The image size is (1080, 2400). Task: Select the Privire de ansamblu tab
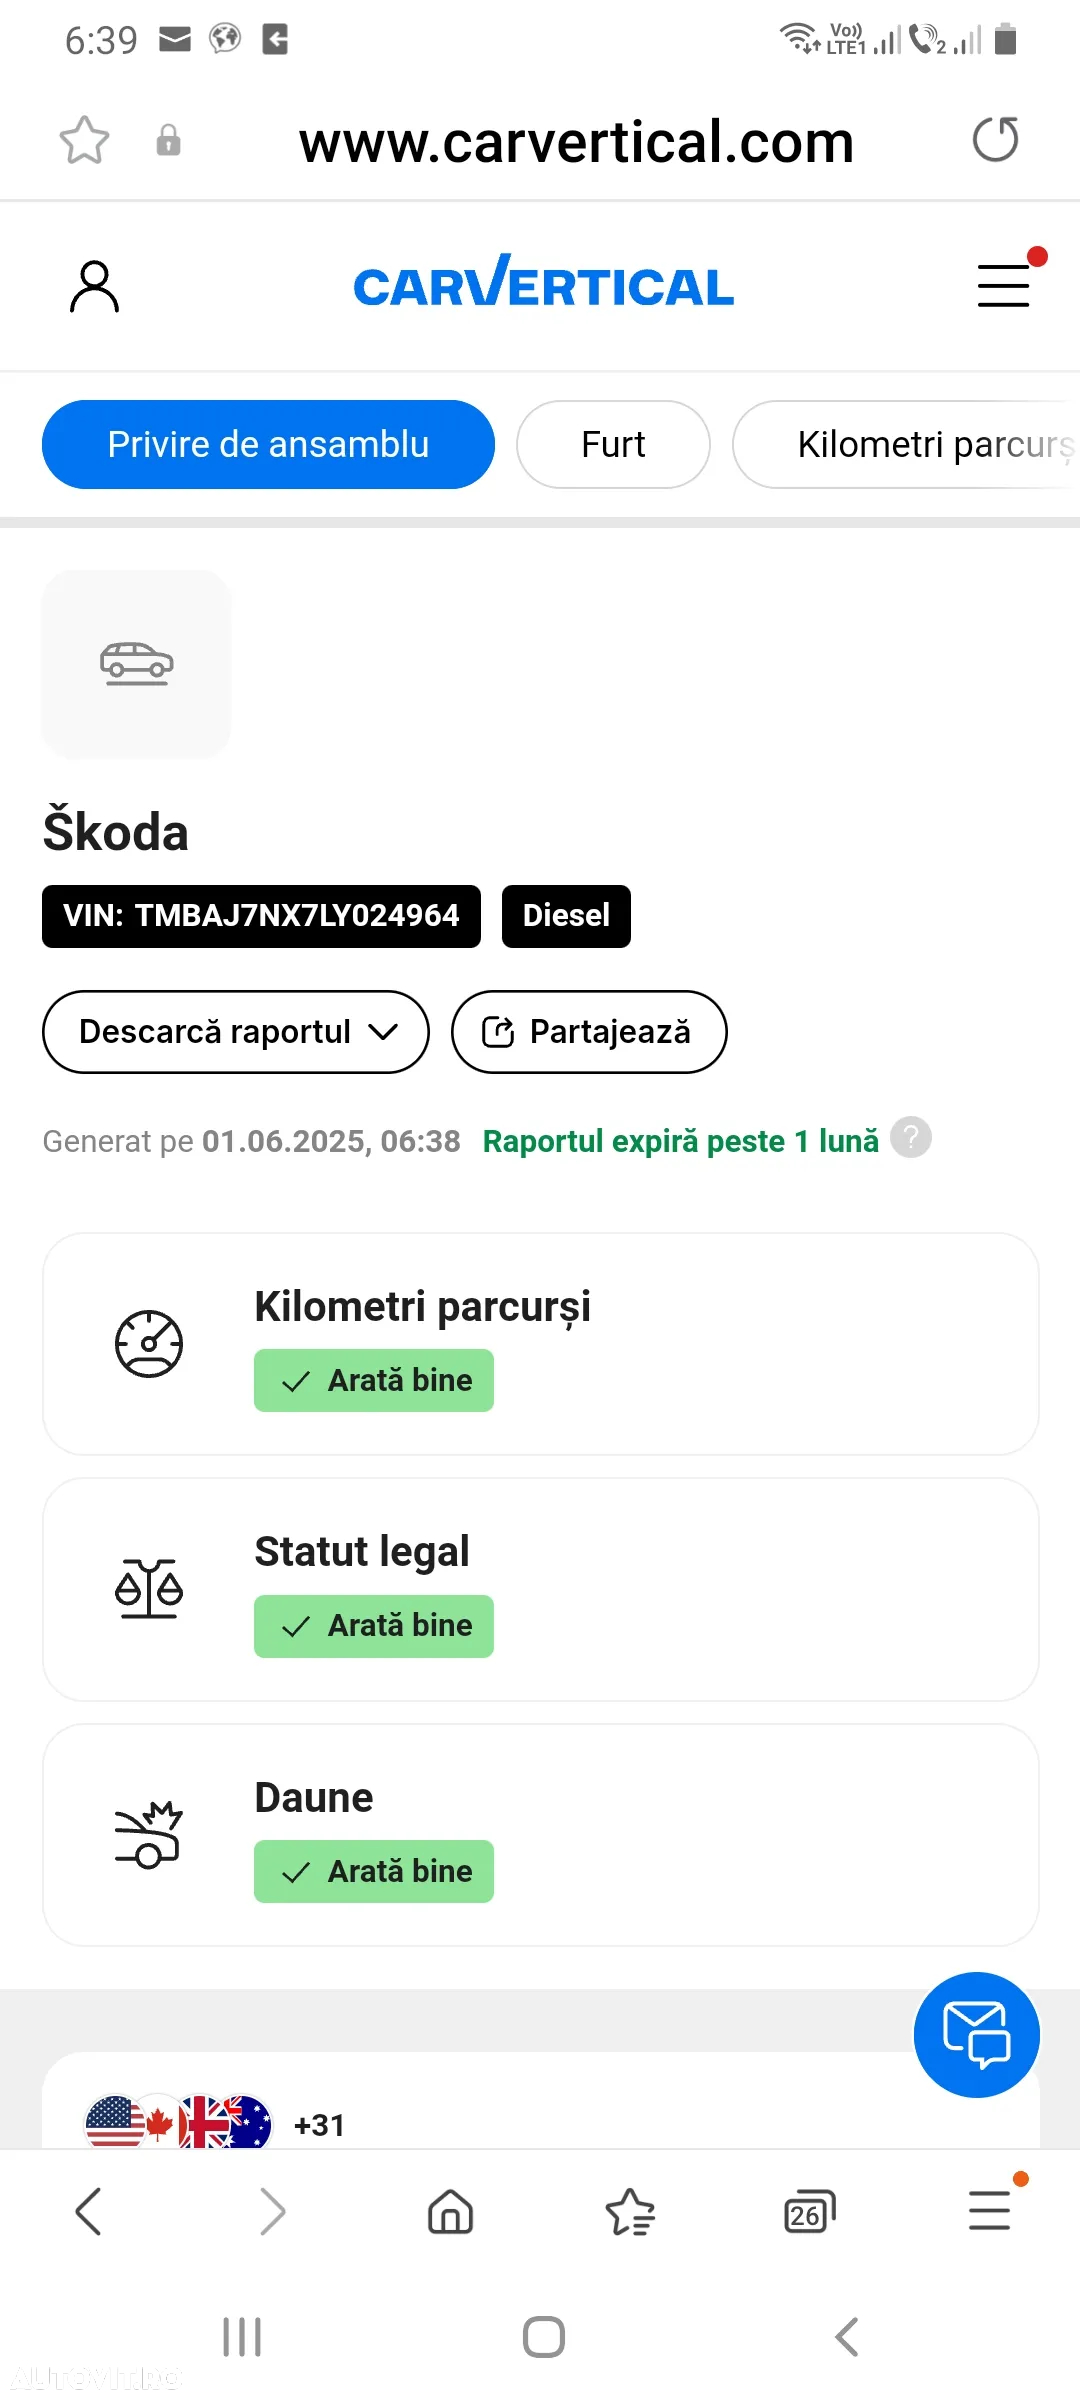pos(268,444)
